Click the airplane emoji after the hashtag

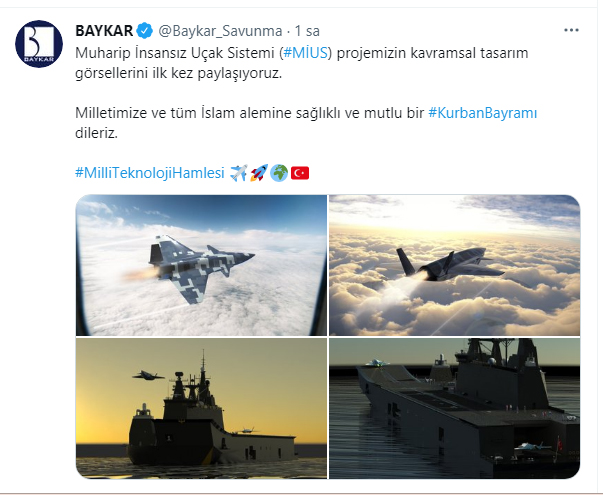pyautogui.click(x=239, y=173)
